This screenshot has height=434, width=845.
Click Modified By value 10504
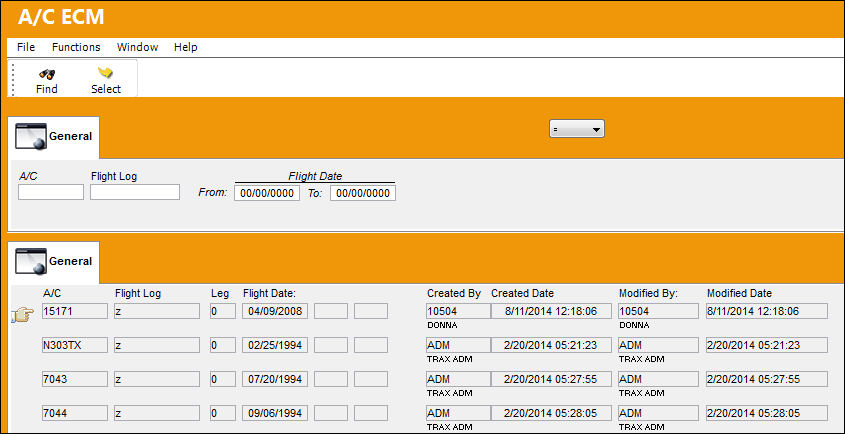659,311
